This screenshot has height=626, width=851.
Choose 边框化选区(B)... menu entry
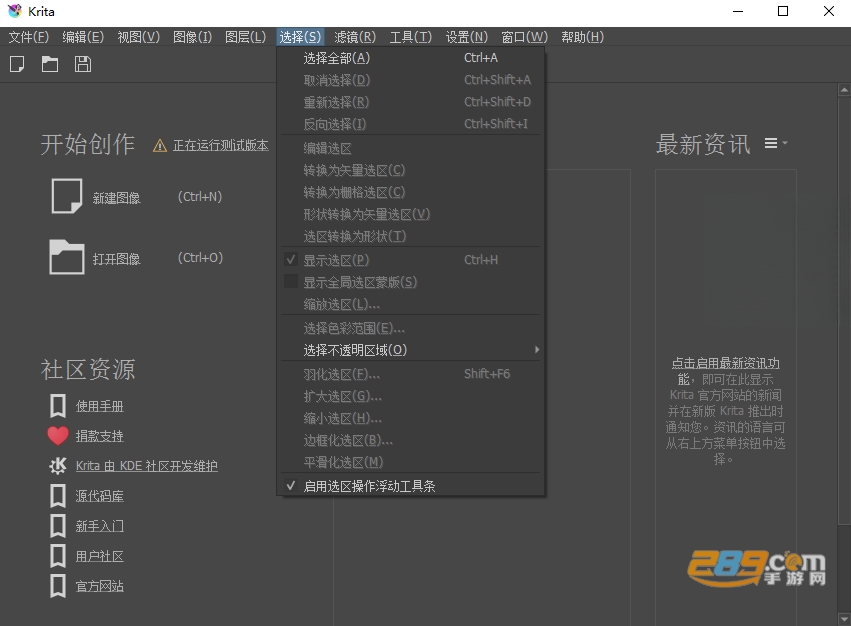(x=411, y=440)
